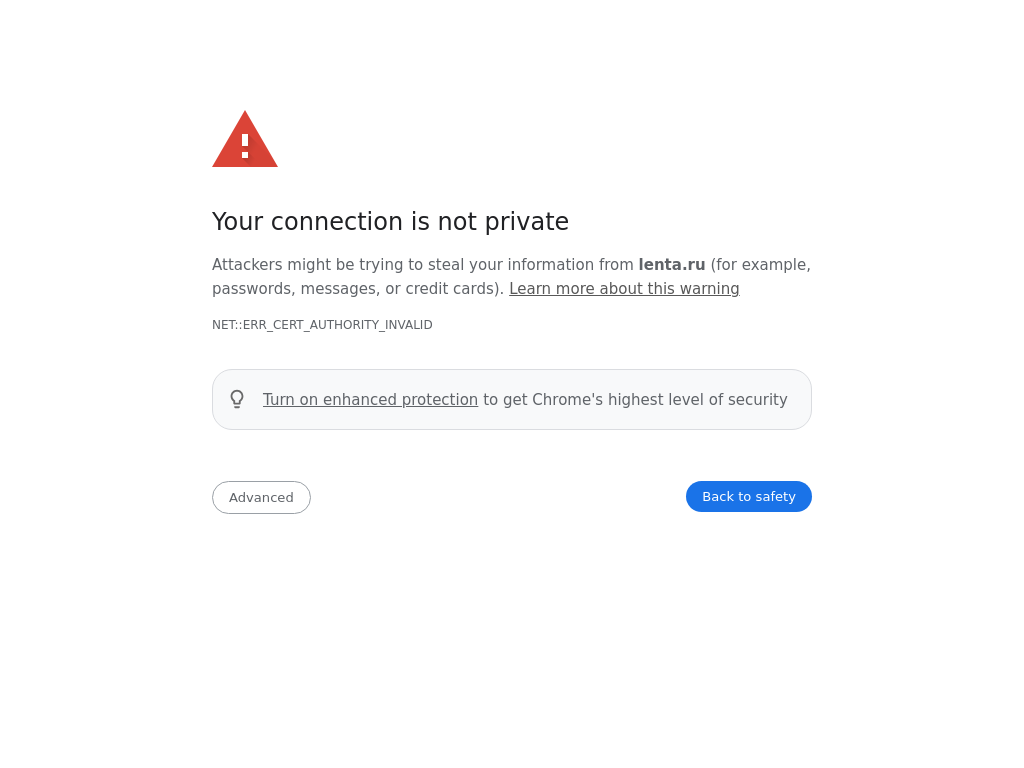Viewport: 1024px width, 768px height.
Task: Follow the Turn on enhanced protection link
Action: pos(370,400)
